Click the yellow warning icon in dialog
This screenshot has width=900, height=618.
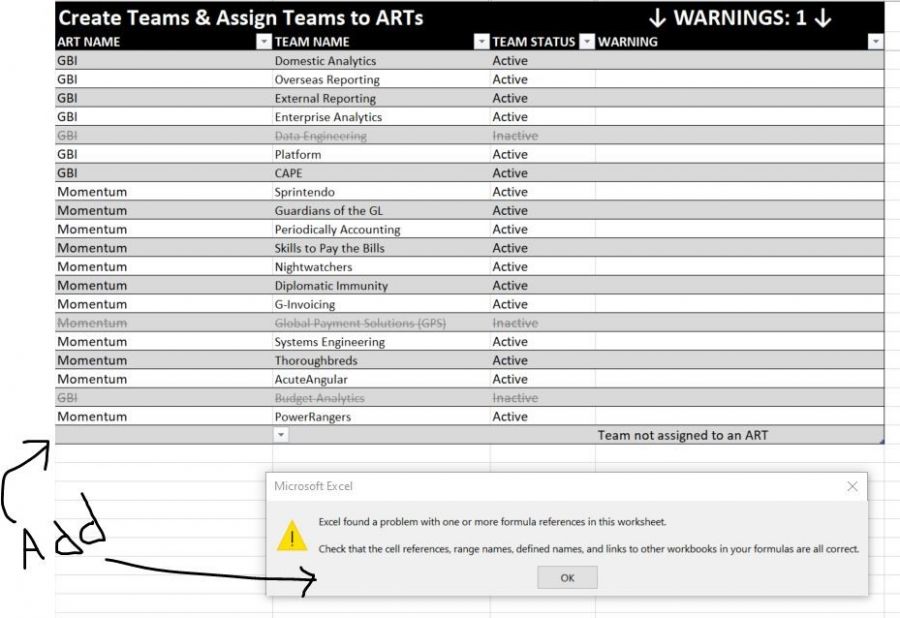tap(292, 536)
